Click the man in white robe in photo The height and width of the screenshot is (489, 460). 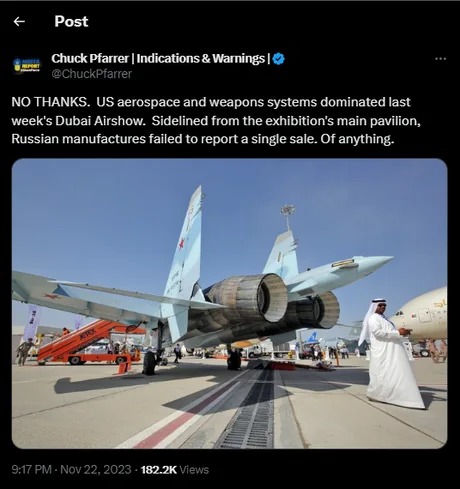tap(393, 353)
